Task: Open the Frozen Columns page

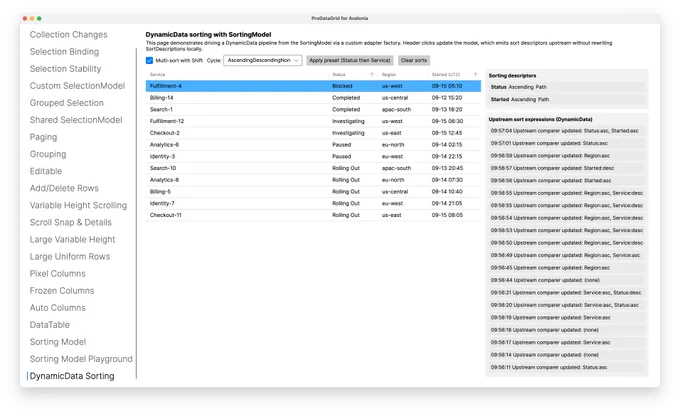Action: point(62,290)
